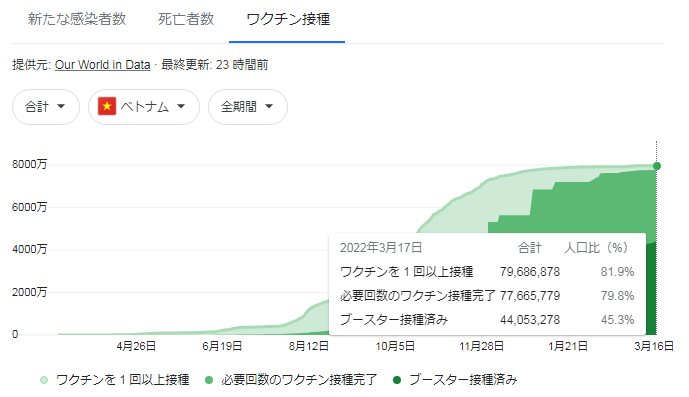Viewport: 689px width, 397px height.
Task: Click the 44,053,278 value in tooltip
Action: (x=530, y=320)
